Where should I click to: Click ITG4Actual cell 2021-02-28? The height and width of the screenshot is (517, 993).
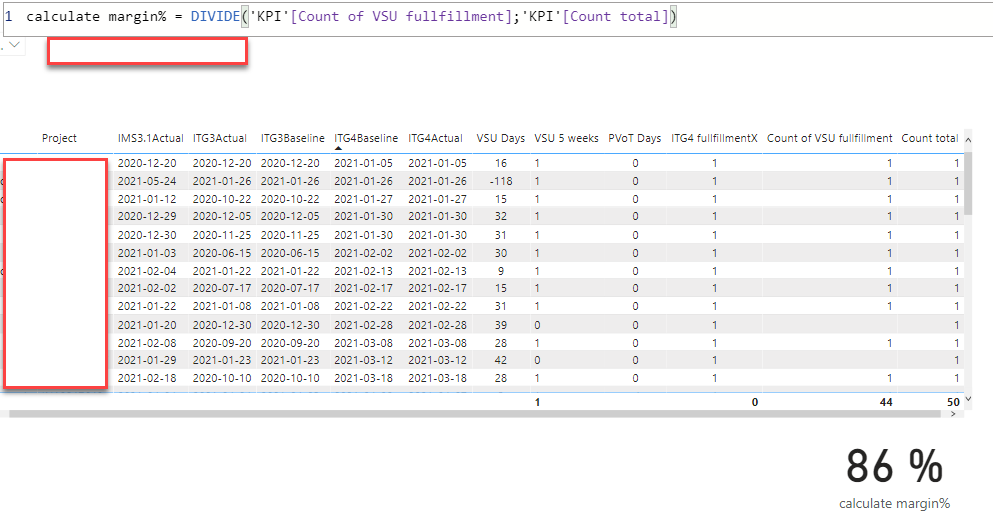coord(438,325)
